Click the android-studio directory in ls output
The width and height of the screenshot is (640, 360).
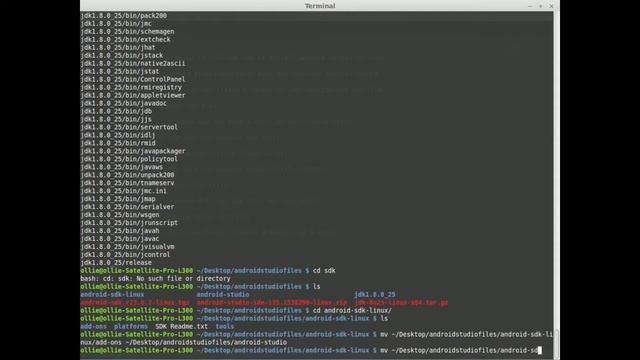223,294
